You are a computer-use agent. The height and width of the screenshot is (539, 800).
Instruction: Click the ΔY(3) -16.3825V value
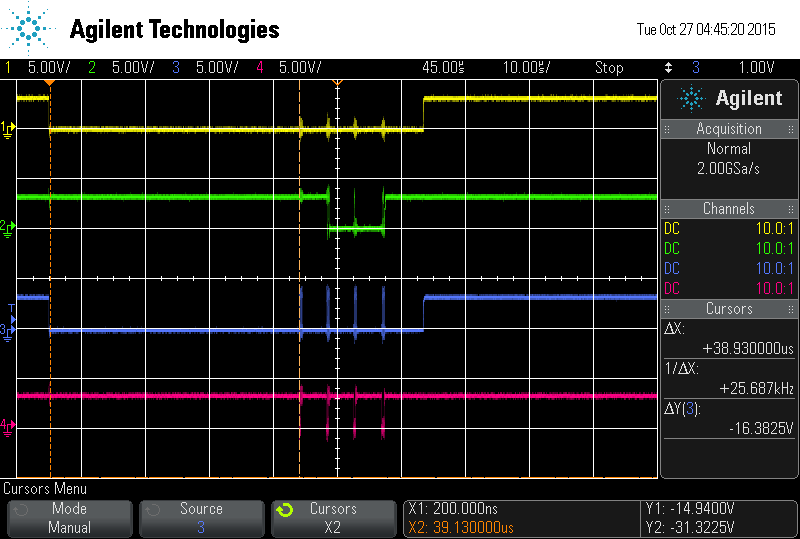[x=761, y=429]
